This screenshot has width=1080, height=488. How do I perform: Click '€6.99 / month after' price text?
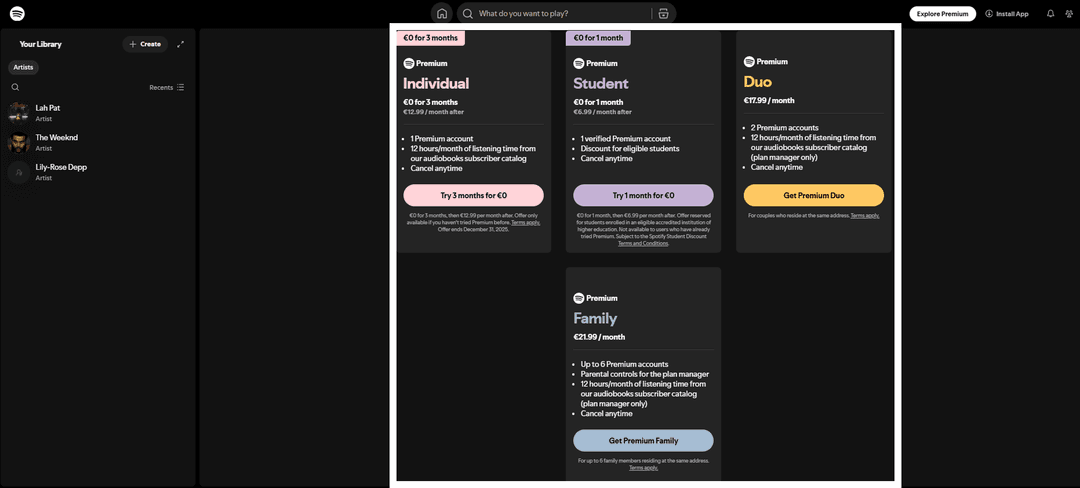pyautogui.click(x=603, y=112)
